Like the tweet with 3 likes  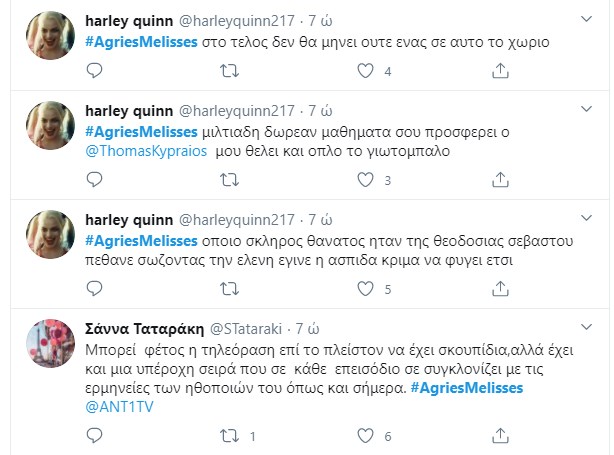click(366, 180)
